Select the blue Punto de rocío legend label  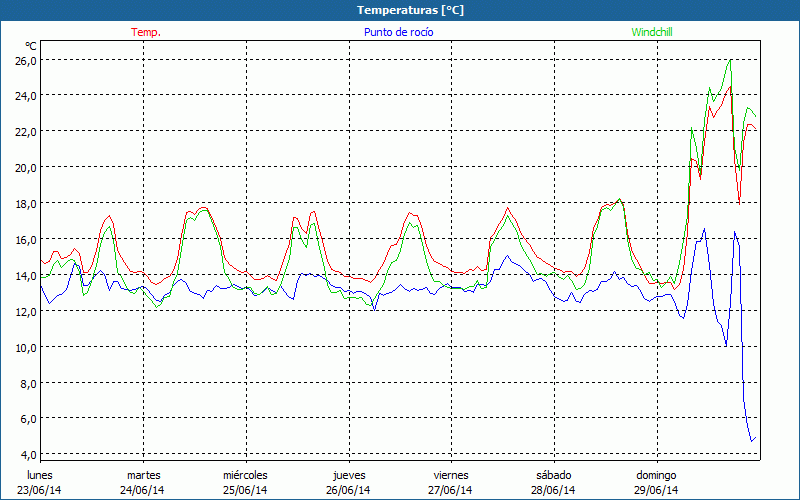pyautogui.click(x=398, y=32)
